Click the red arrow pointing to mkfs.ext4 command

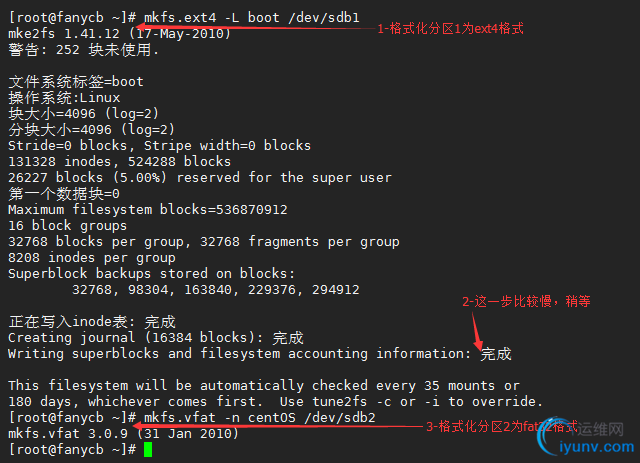coord(255,28)
